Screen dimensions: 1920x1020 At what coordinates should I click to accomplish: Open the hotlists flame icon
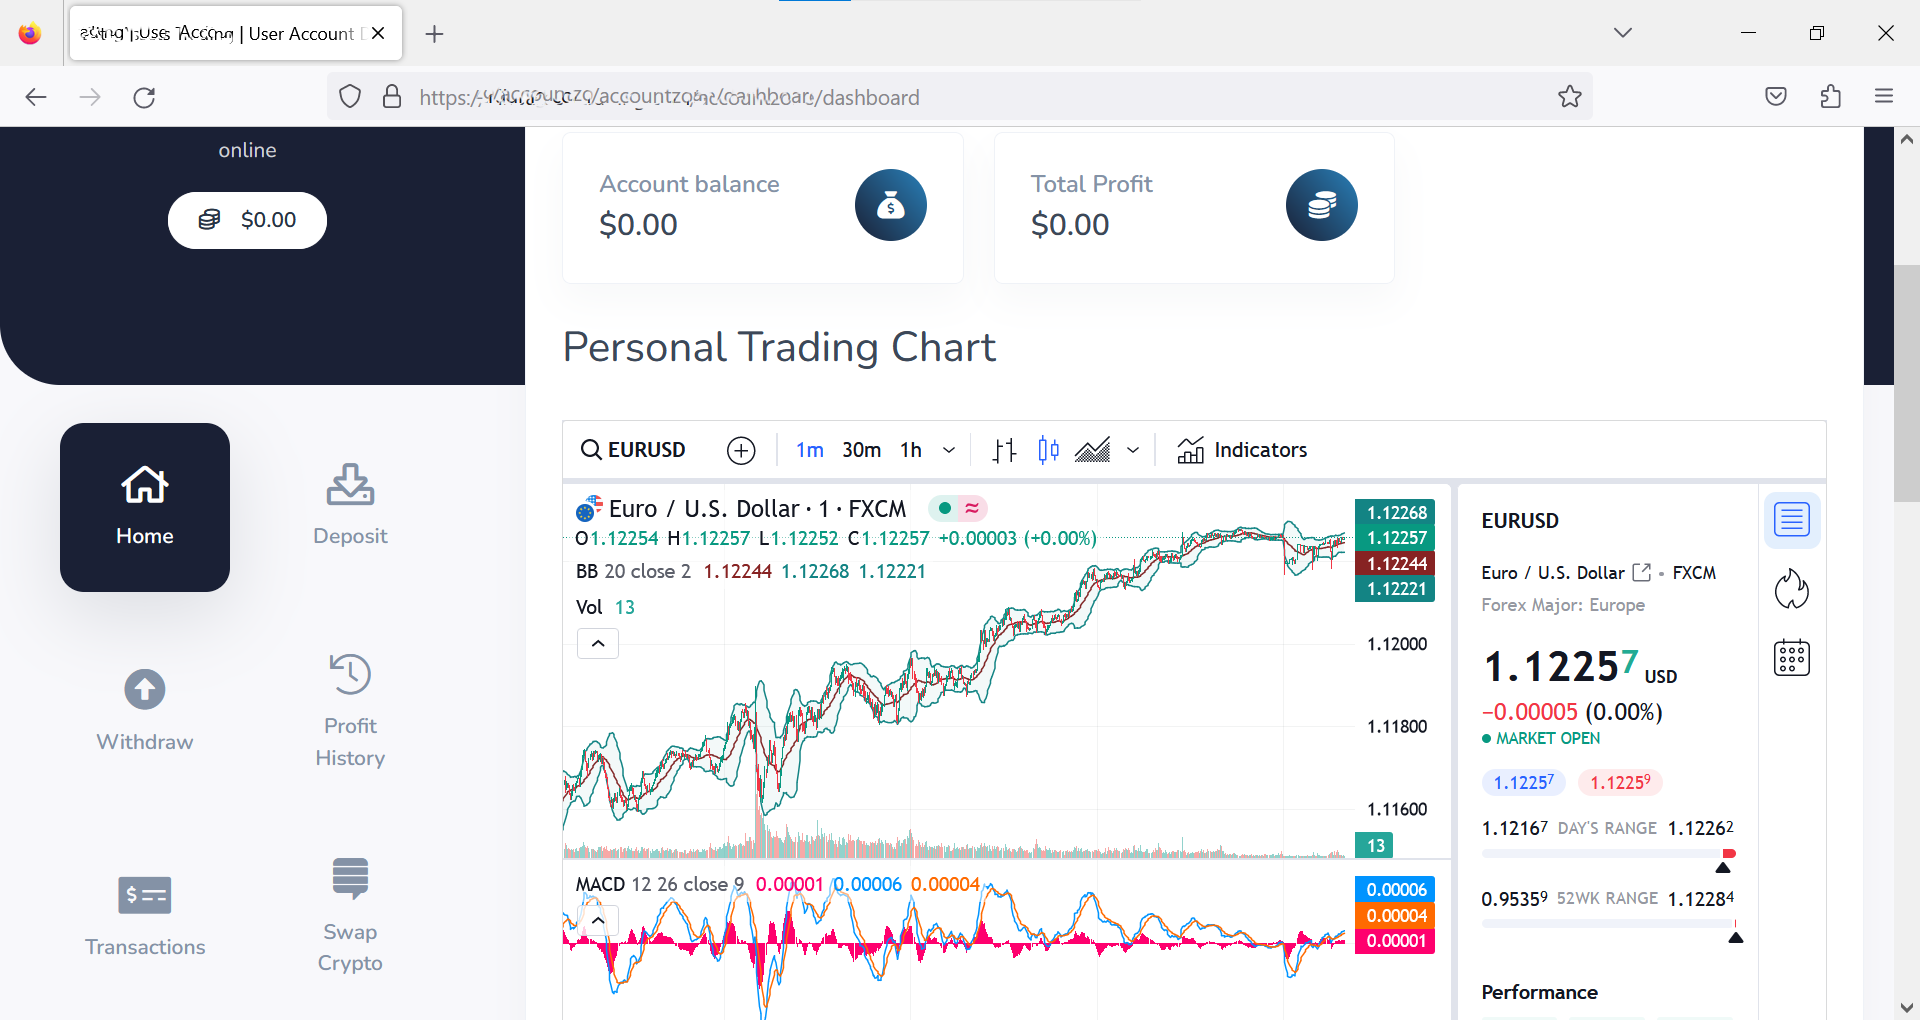click(1791, 589)
